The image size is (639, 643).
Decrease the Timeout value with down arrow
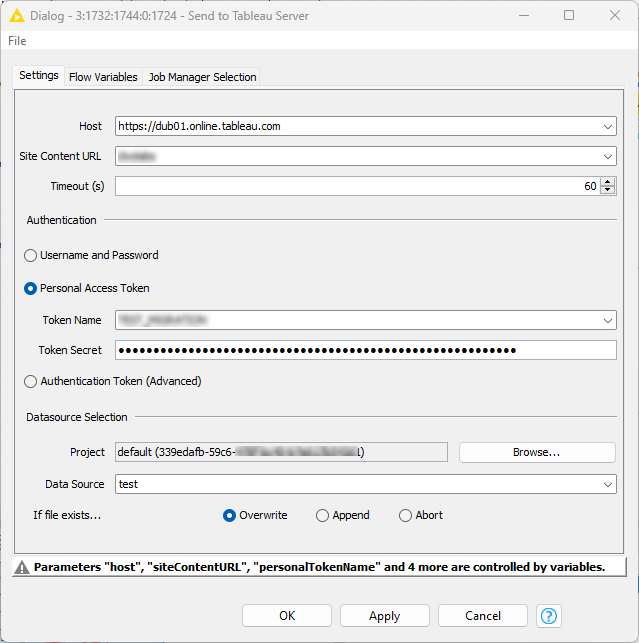point(608,190)
